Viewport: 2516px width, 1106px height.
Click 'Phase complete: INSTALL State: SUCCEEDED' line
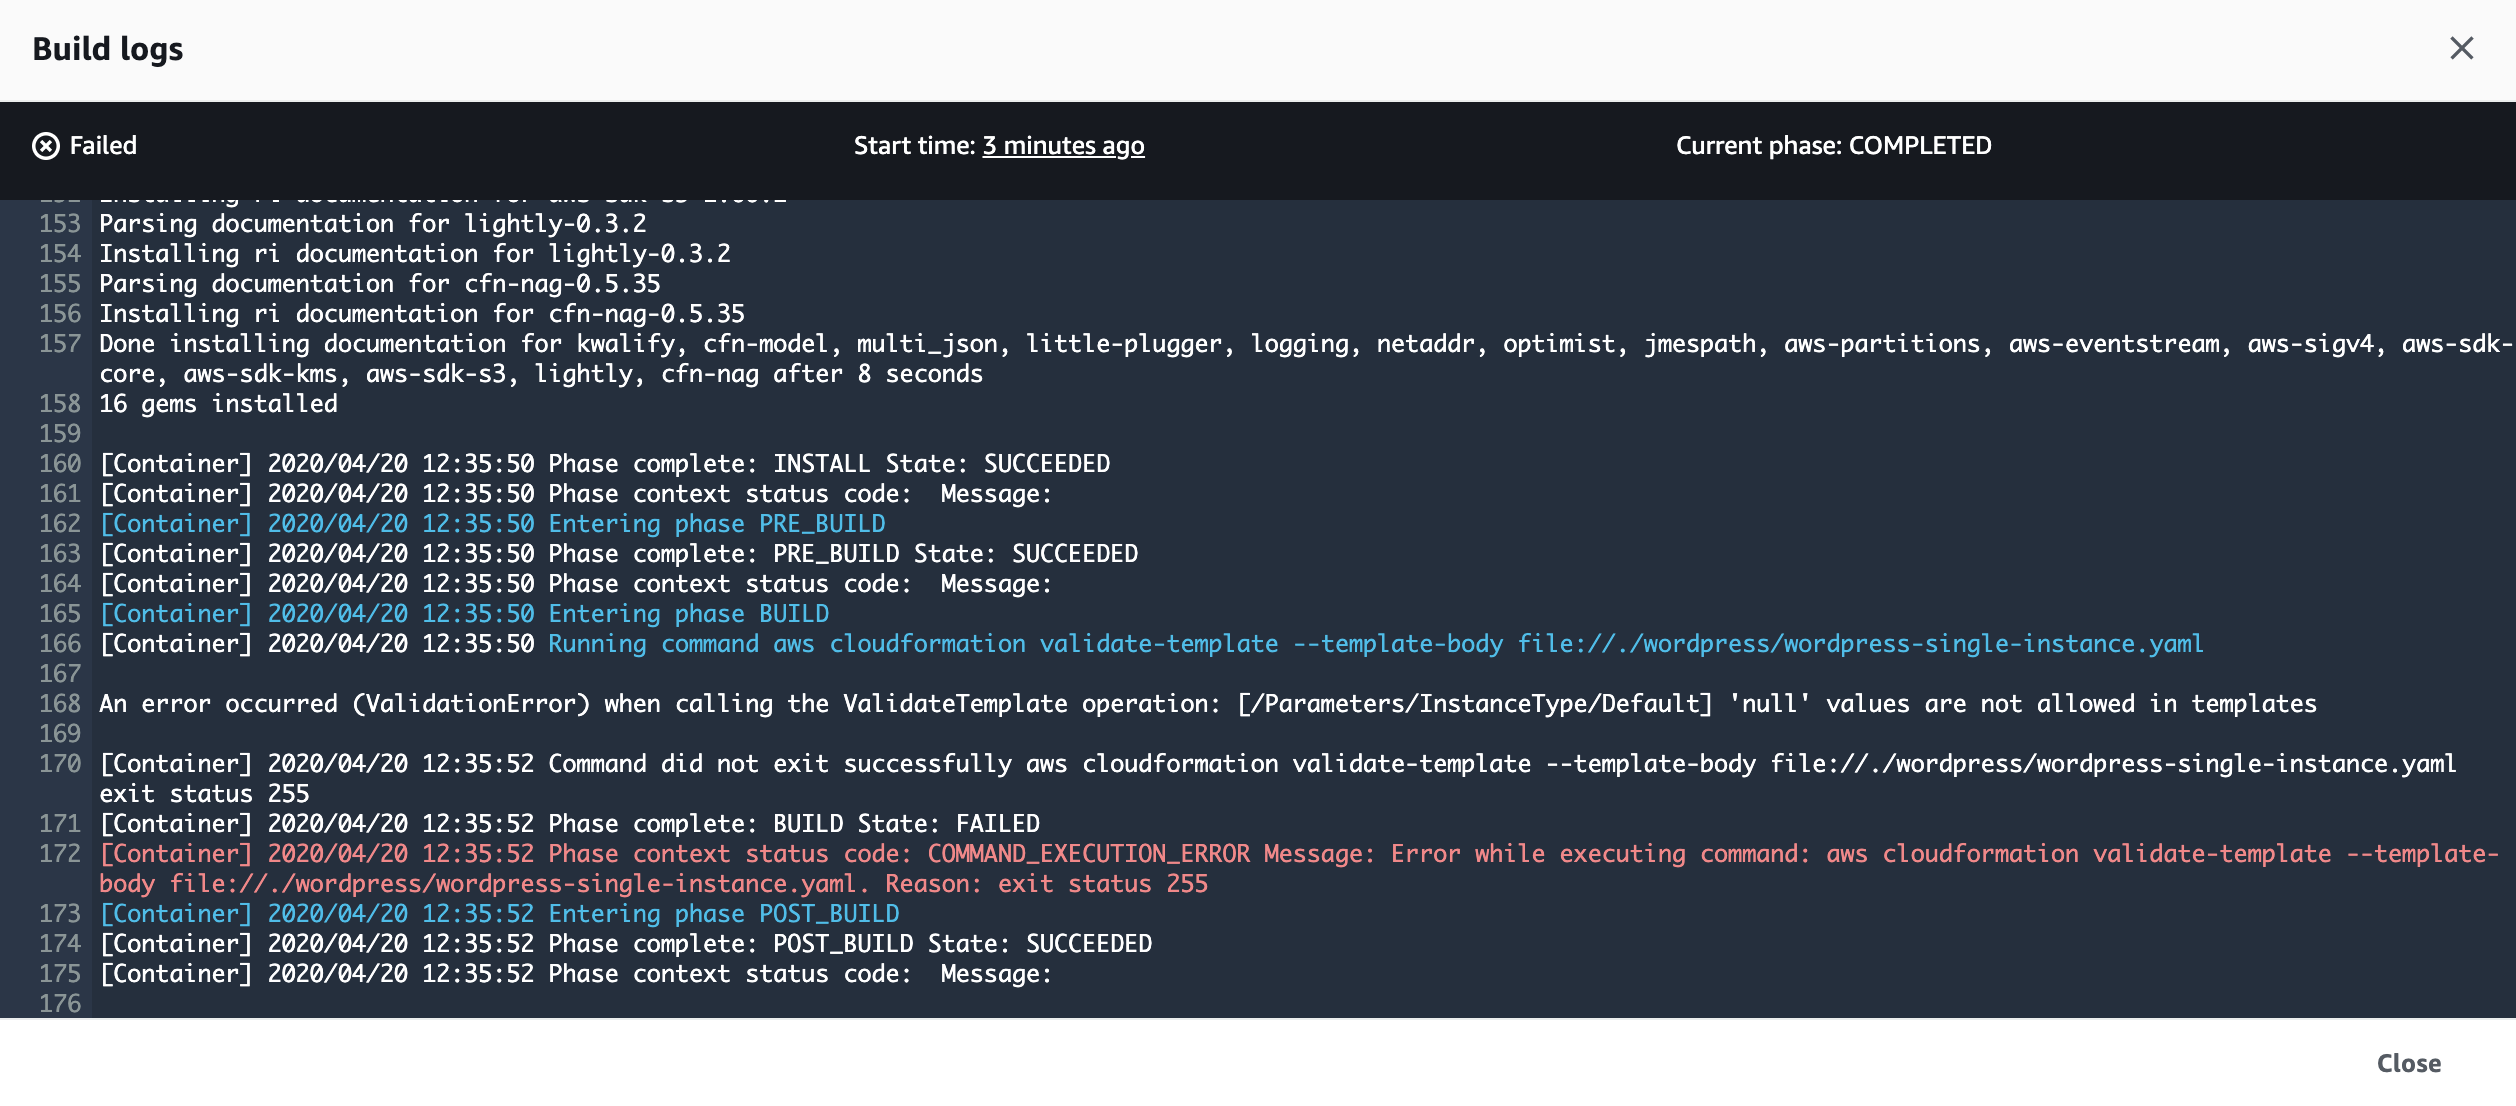click(x=604, y=464)
